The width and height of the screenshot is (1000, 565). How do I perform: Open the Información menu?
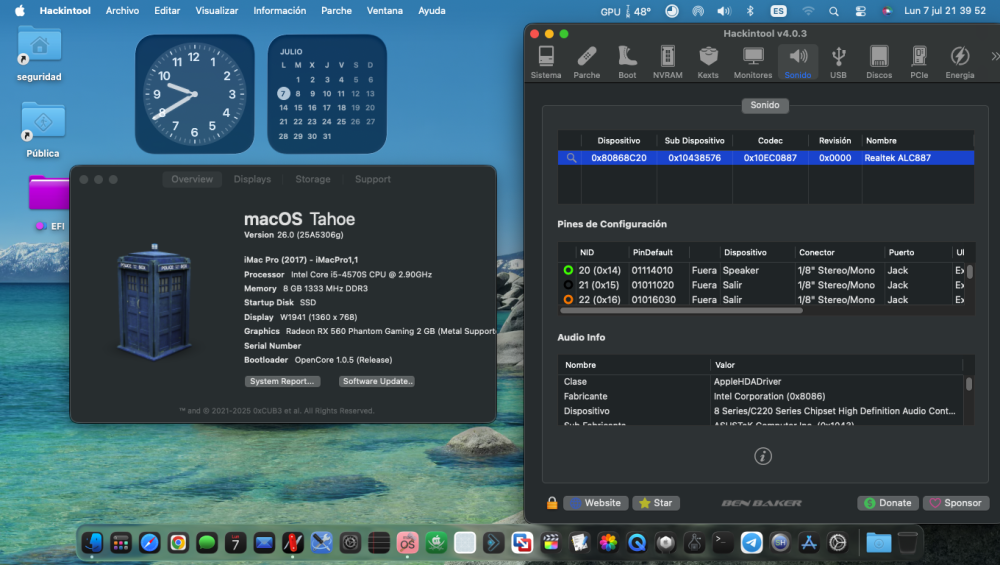279,11
